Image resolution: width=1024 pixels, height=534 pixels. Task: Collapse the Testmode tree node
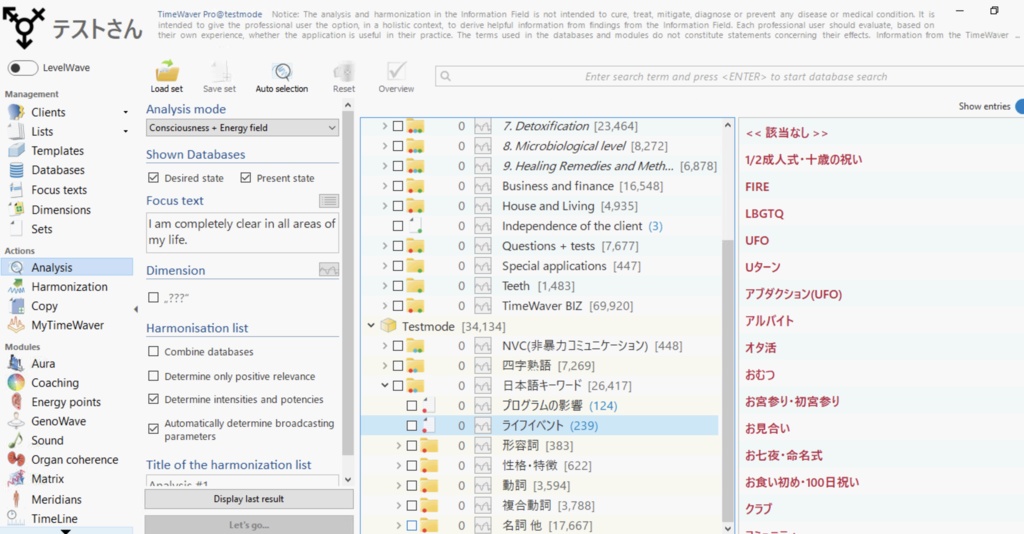371,325
